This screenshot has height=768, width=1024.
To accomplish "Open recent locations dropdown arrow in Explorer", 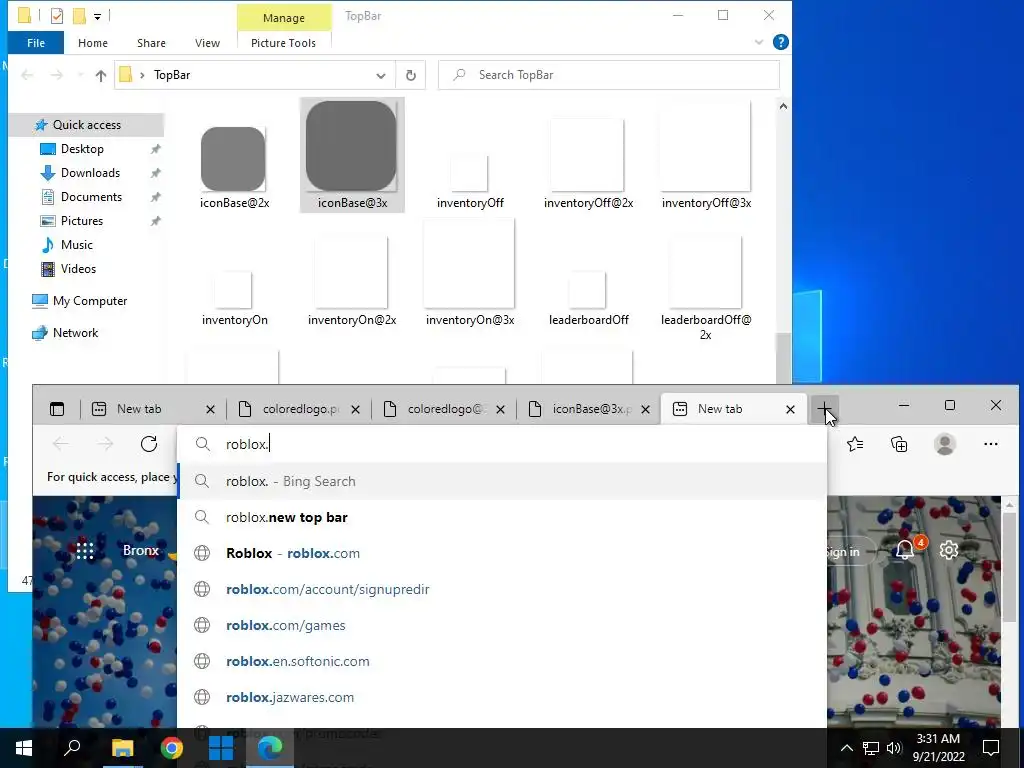I will [80, 75].
